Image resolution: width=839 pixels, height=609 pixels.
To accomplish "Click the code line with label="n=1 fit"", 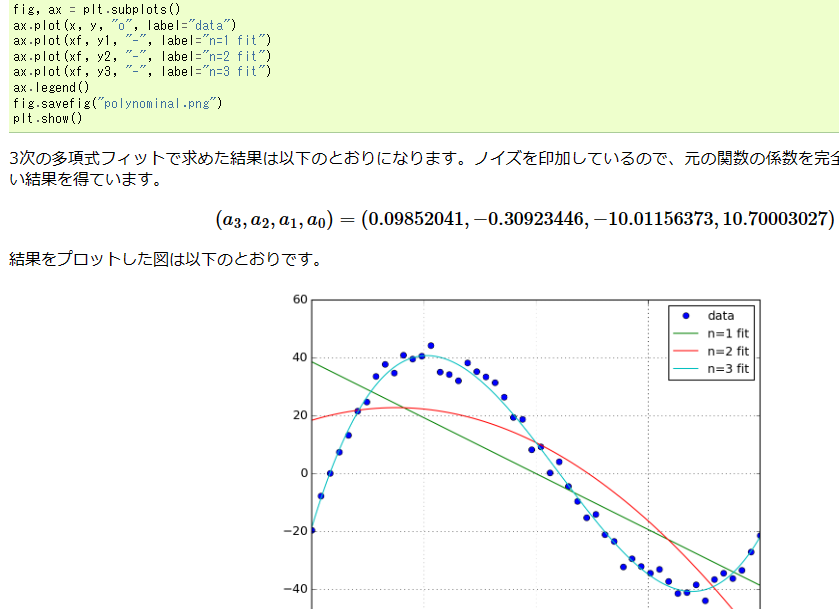I will point(142,41).
